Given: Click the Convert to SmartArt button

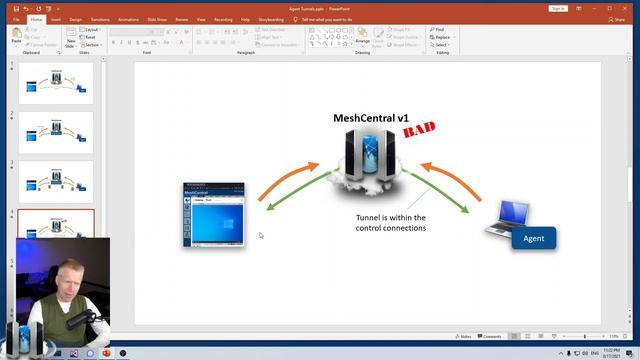Looking at the screenshot, I should [277, 44].
